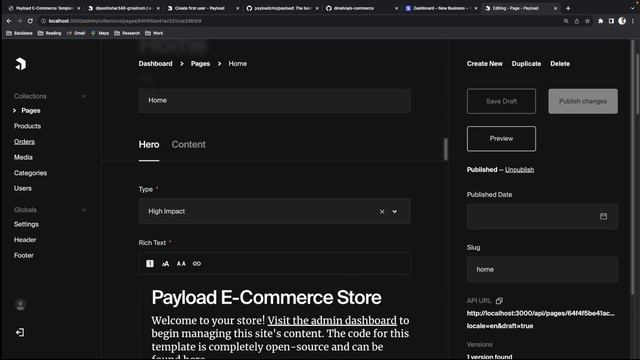640x360 pixels.
Task: Switch to the payloadcms/payload GitHub tab
Action: [282, 8]
